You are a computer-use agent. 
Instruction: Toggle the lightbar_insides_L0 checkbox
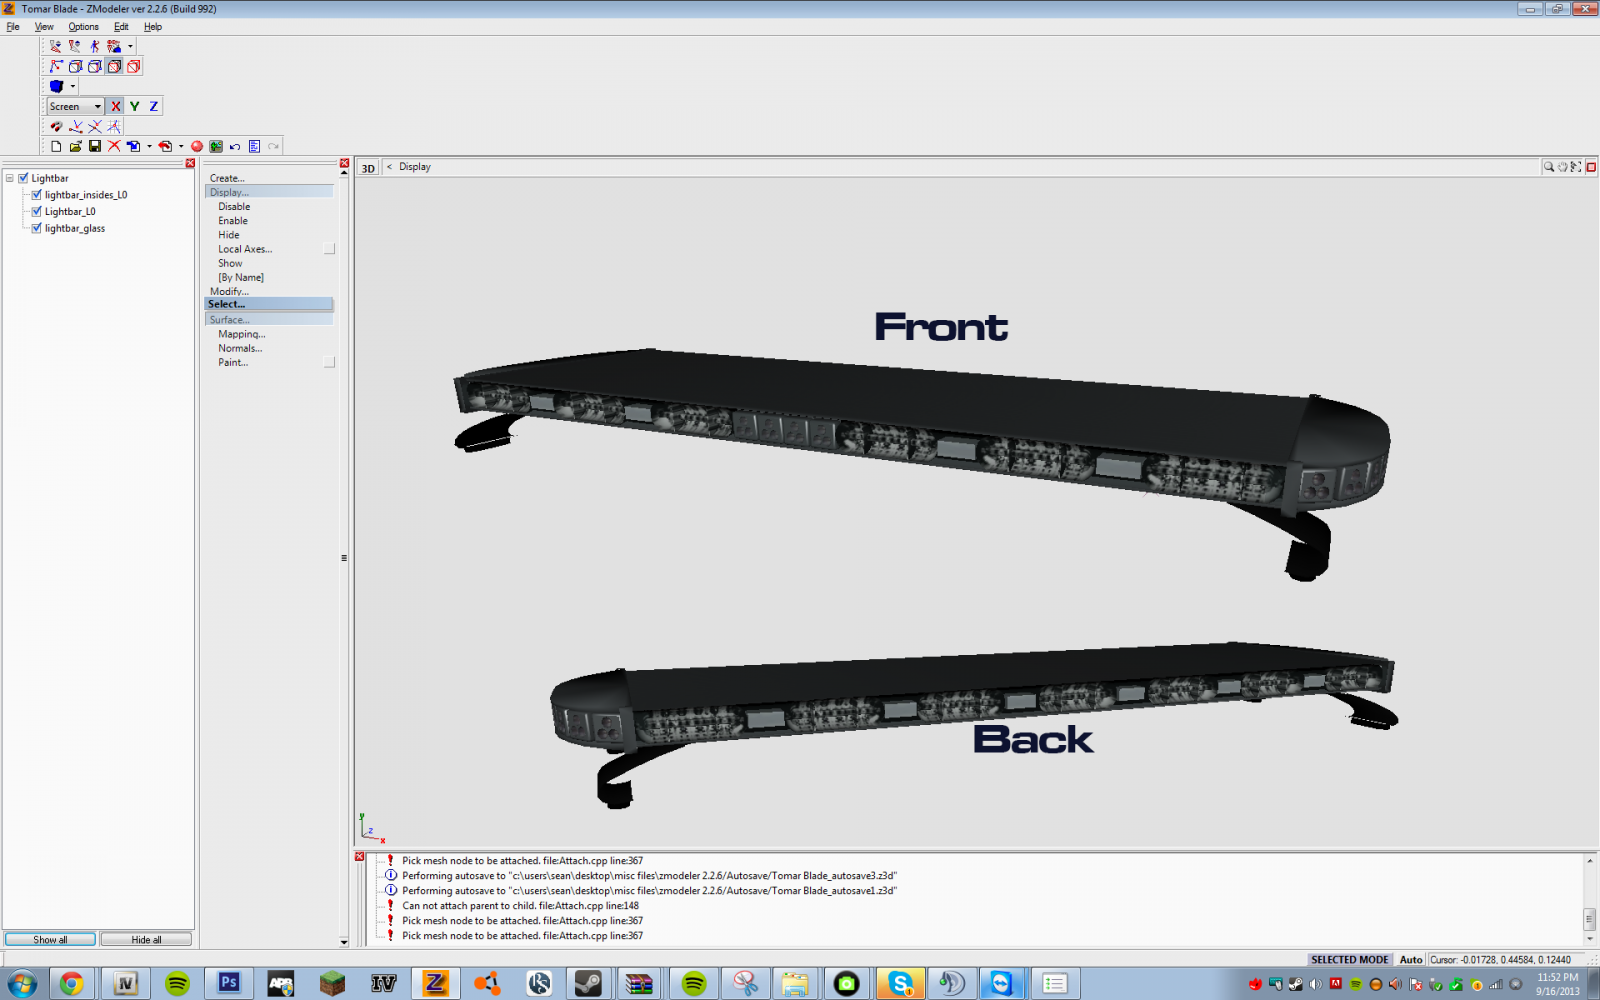[x=37, y=195]
